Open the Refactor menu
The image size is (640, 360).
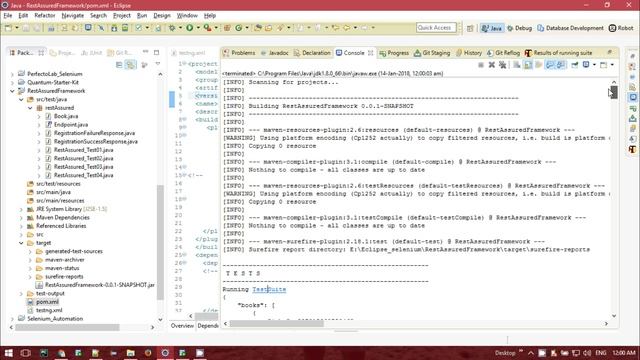pyautogui.click(x=44, y=16)
